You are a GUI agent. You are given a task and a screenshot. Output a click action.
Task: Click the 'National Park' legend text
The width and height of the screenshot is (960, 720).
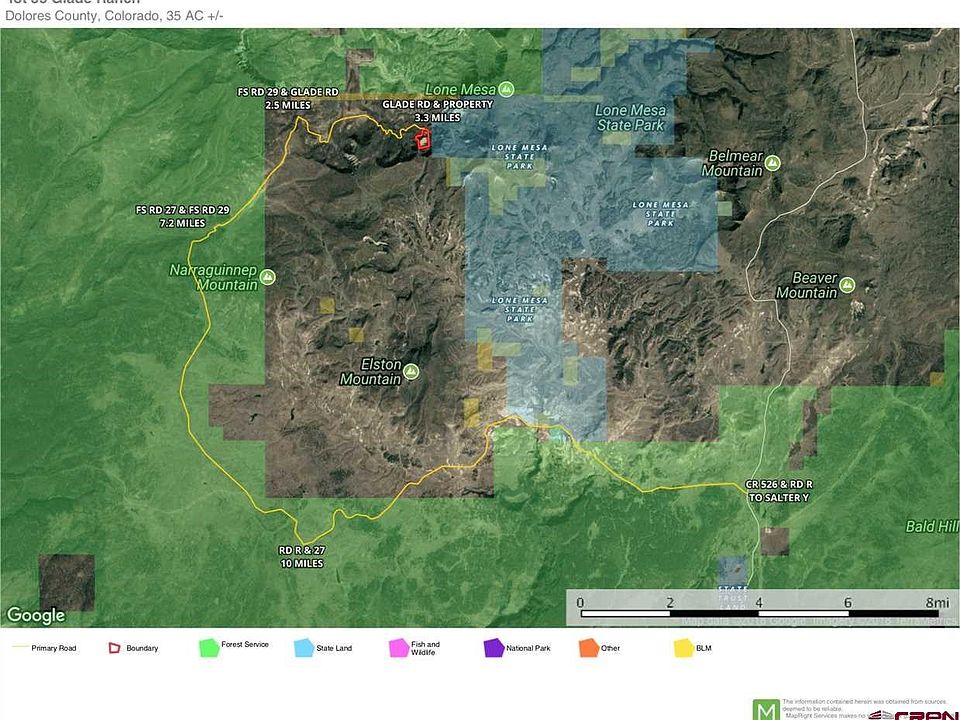[x=528, y=648]
